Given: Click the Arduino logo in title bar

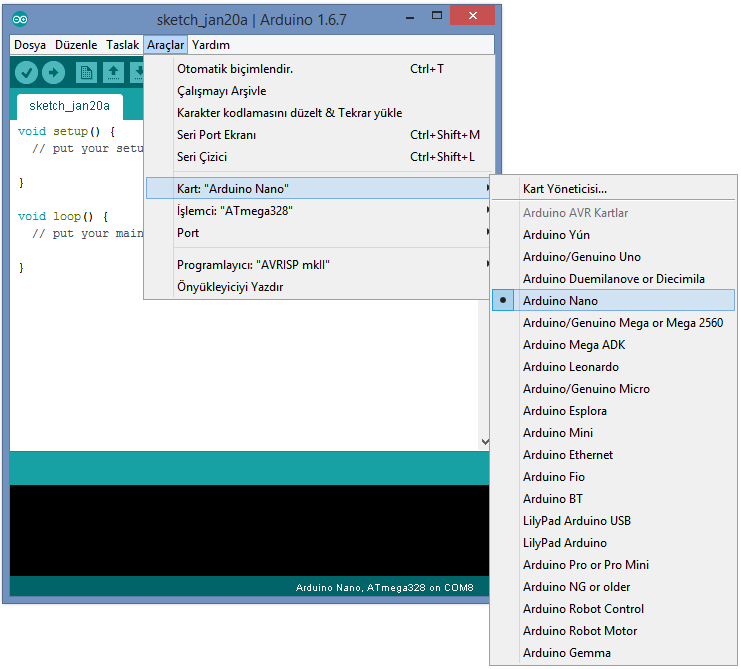Looking at the screenshot, I should pos(20,19).
